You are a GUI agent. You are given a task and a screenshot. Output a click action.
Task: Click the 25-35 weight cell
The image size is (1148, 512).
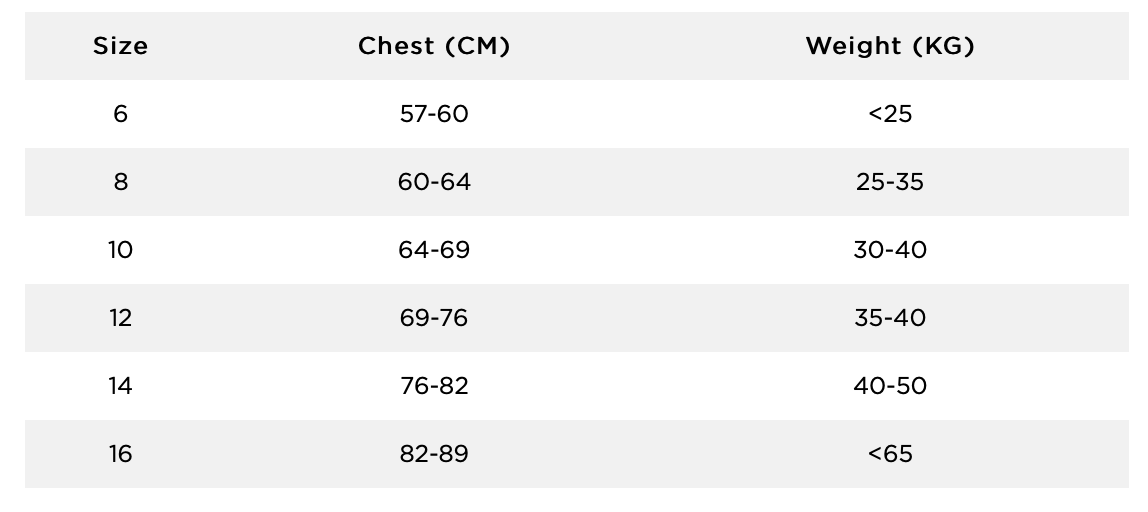click(x=890, y=182)
